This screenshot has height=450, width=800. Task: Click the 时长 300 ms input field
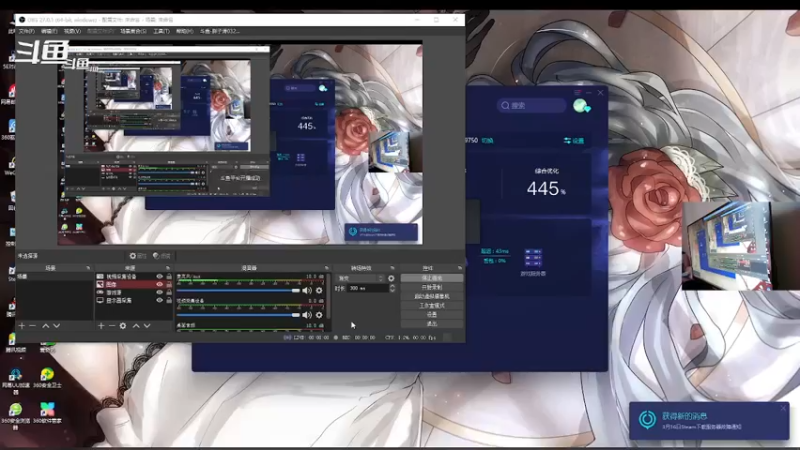[x=367, y=288]
